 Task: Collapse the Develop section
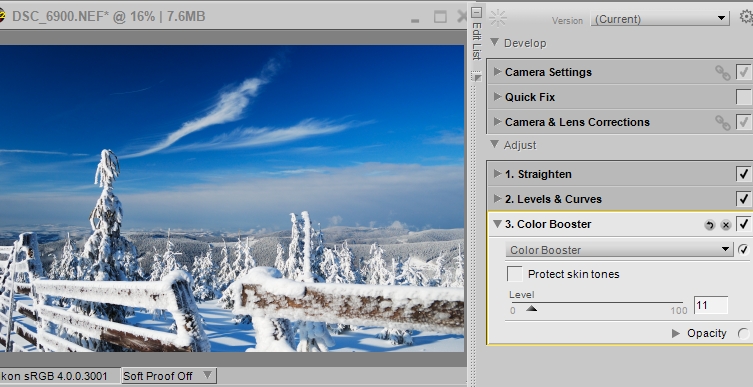(x=494, y=42)
